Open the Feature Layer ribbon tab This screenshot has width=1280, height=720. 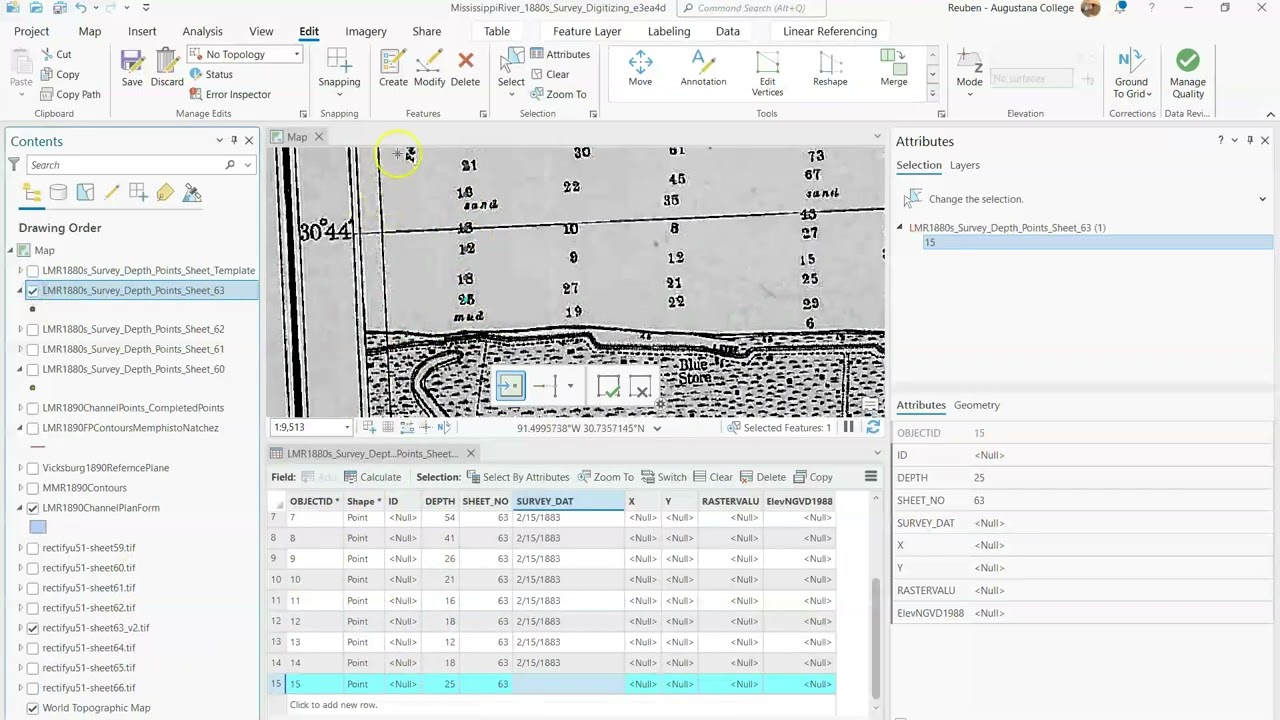click(587, 31)
